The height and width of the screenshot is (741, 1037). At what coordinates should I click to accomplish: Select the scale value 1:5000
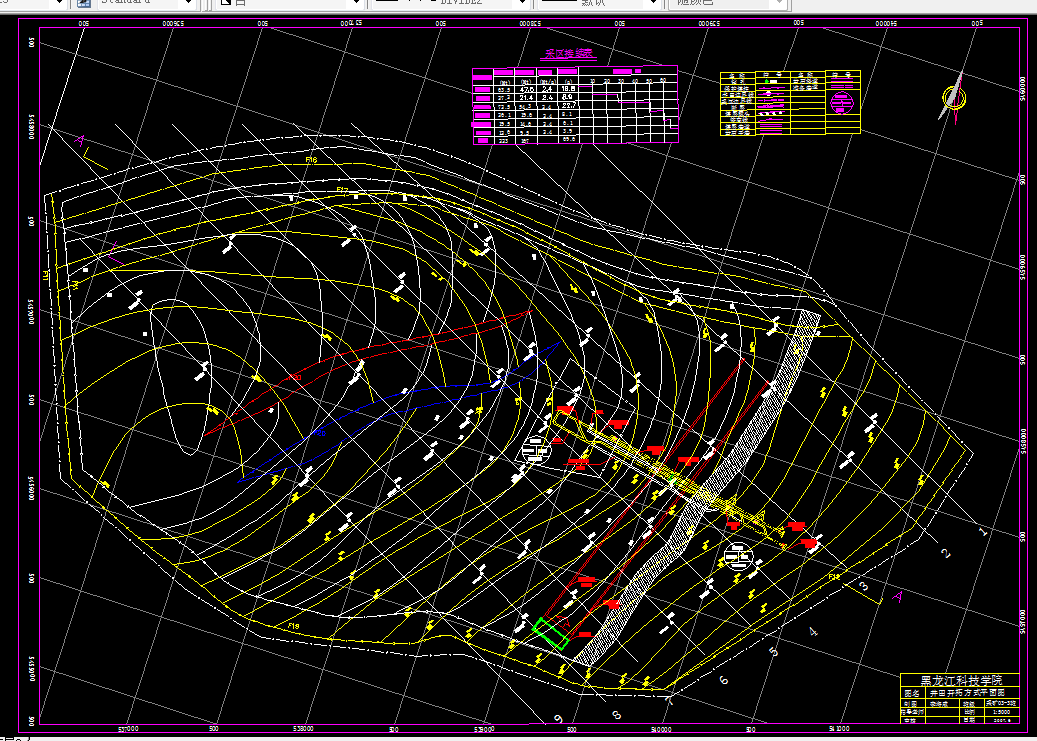pyautogui.click(x=1002, y=712)
